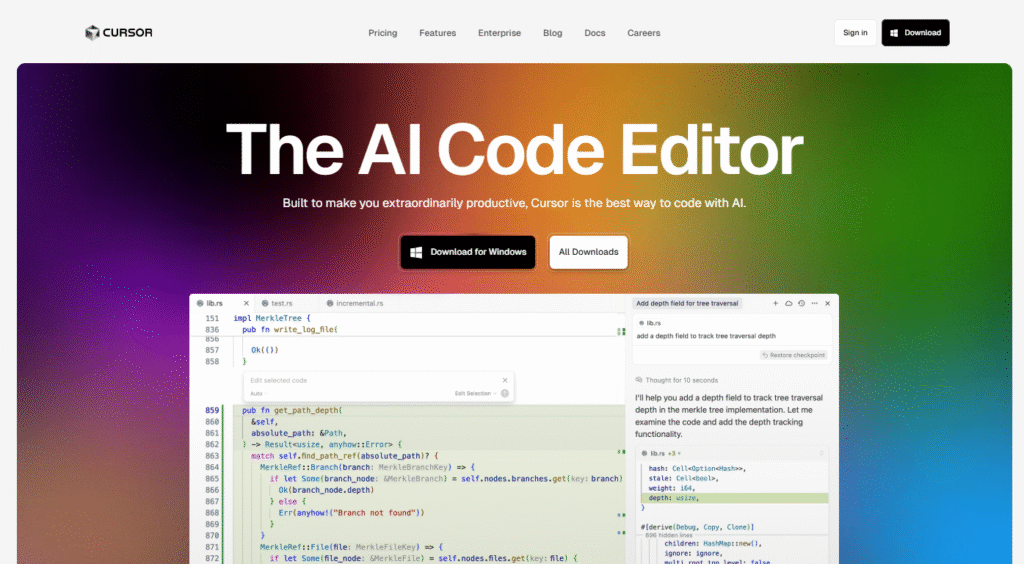1024x564 pixels.
Task: Expand the '696 hidden lines' indicator
Action: (669, 535)
